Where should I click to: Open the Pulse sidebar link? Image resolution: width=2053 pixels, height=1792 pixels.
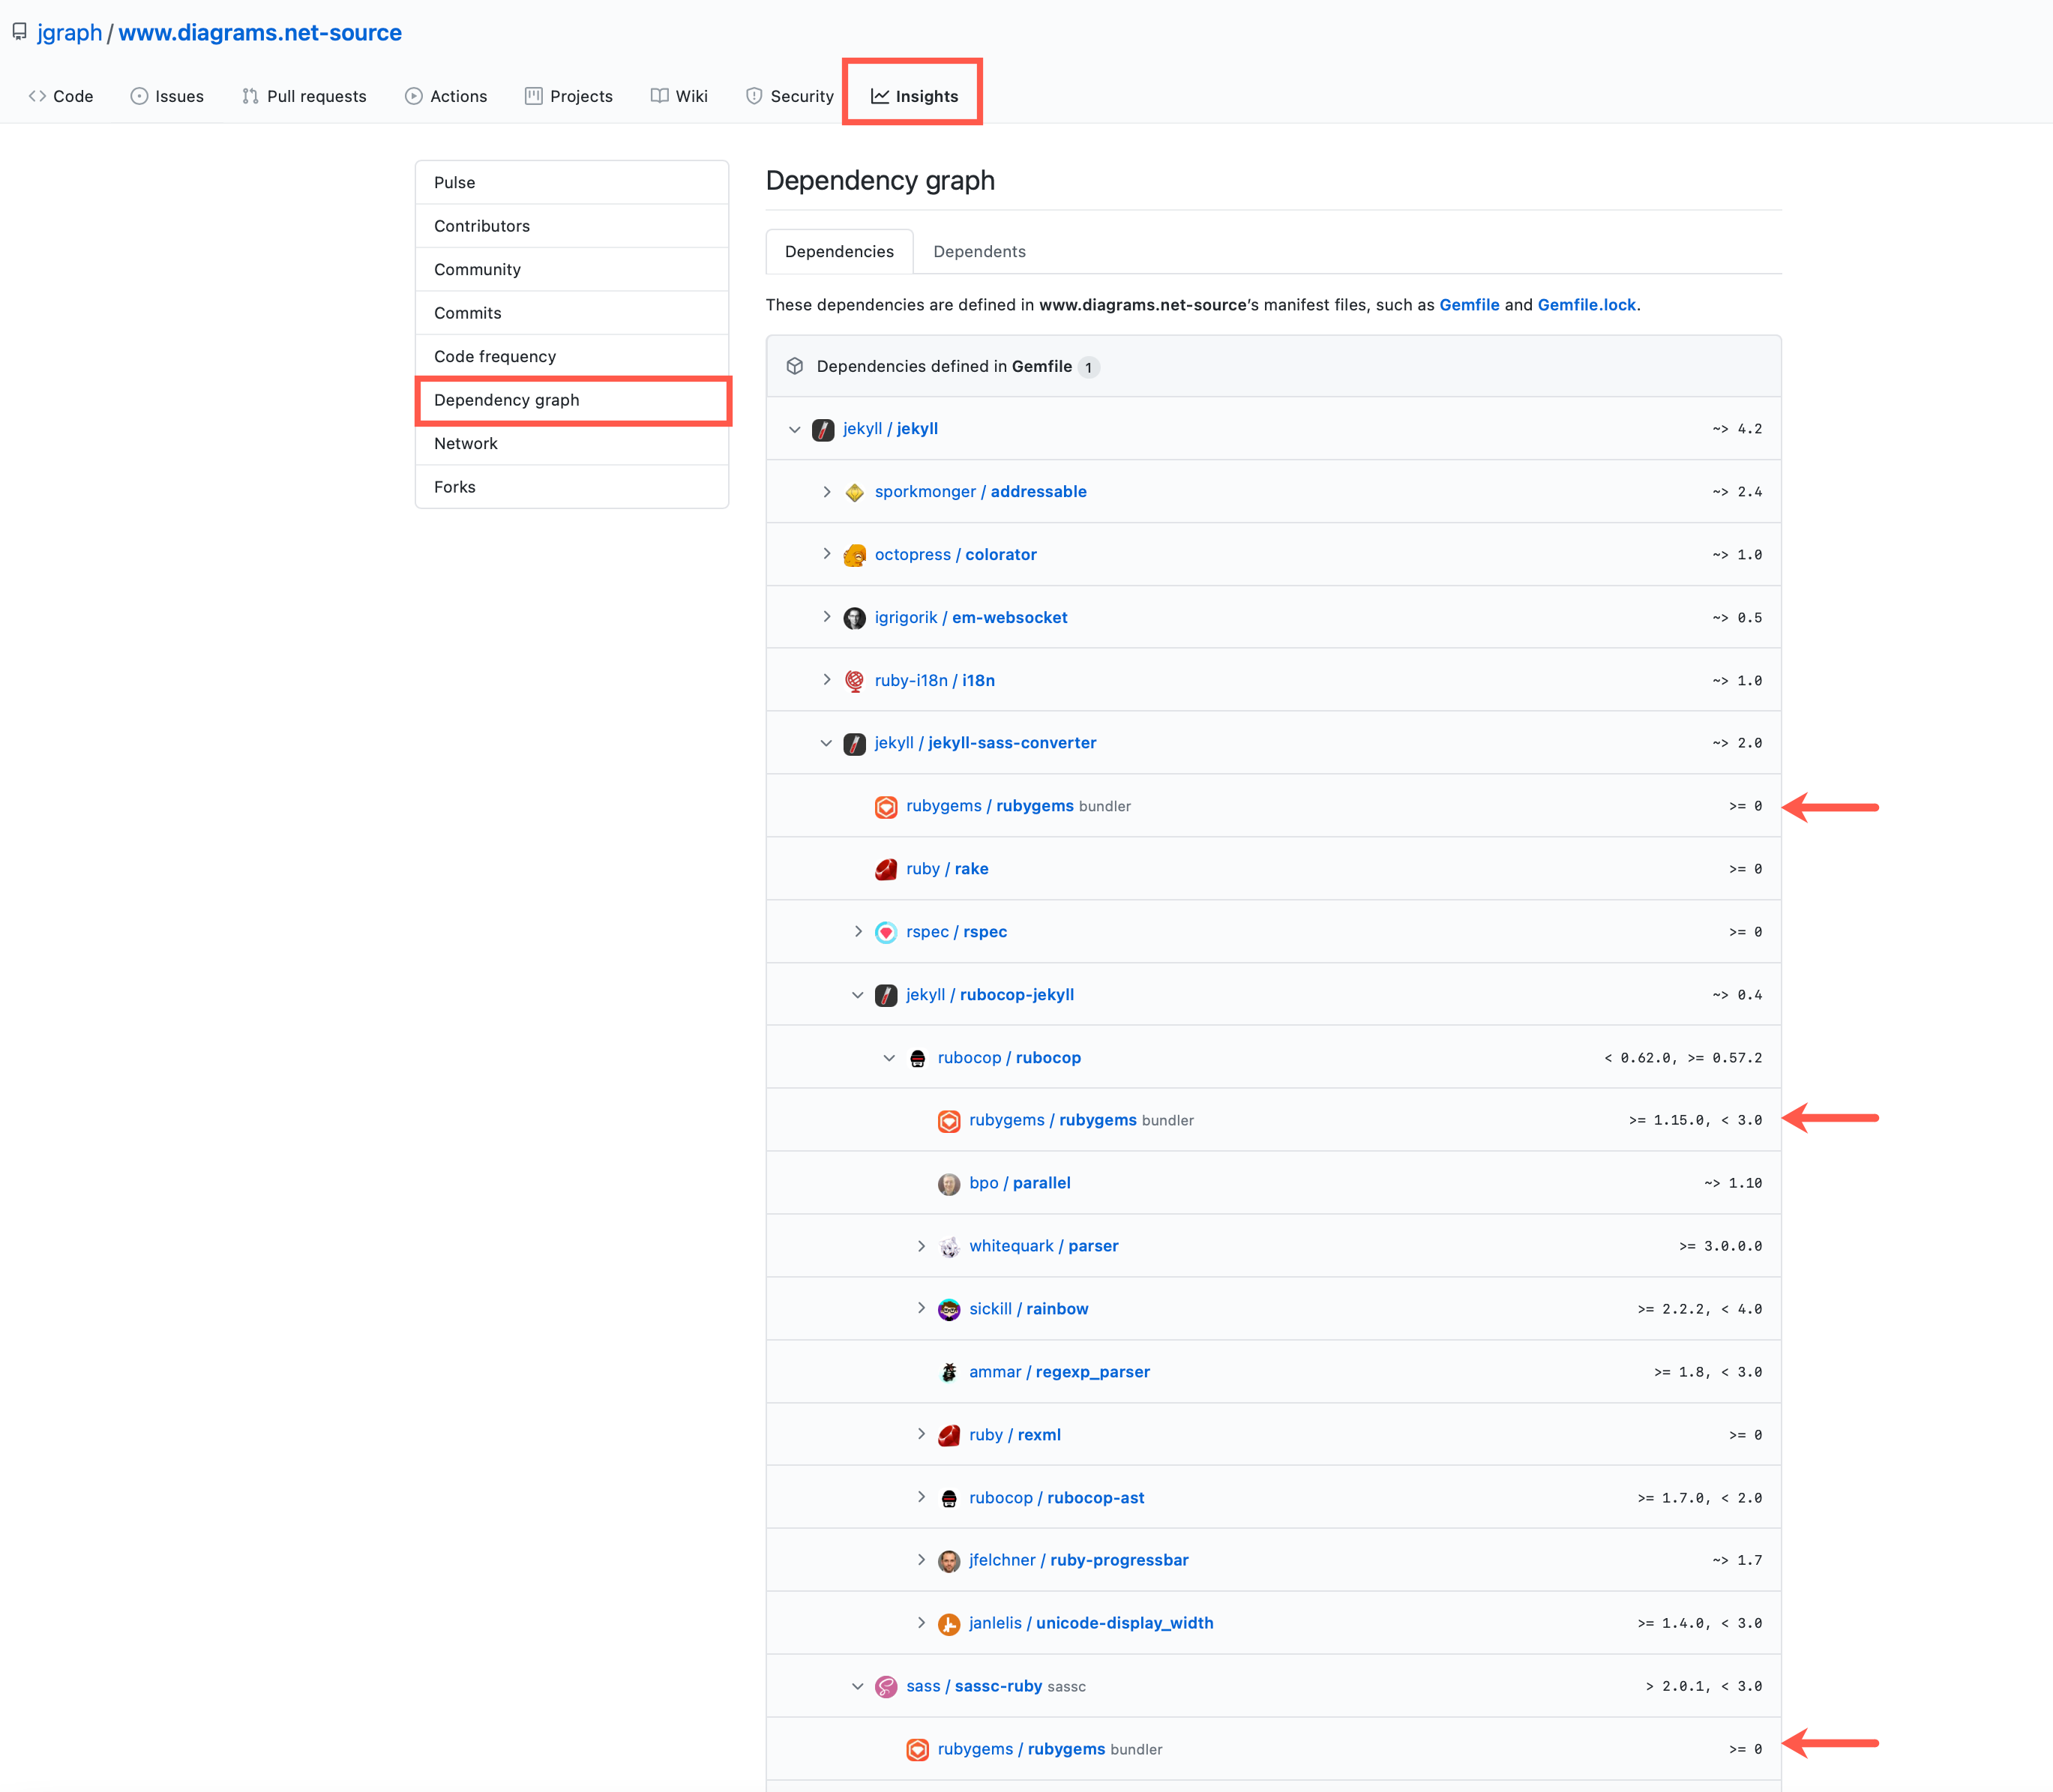click(456, 181)
